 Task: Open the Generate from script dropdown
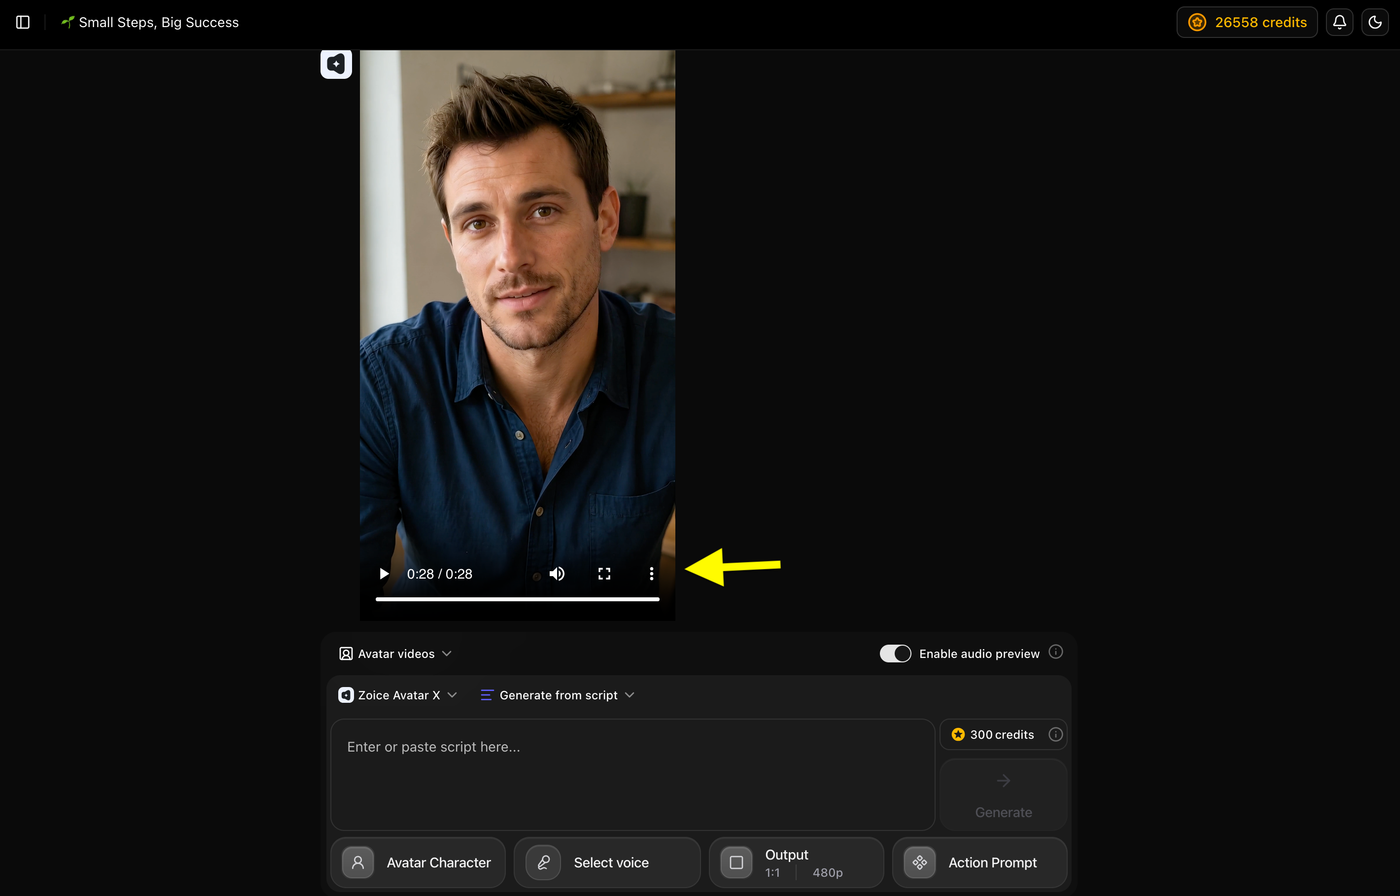pos(557,695)
